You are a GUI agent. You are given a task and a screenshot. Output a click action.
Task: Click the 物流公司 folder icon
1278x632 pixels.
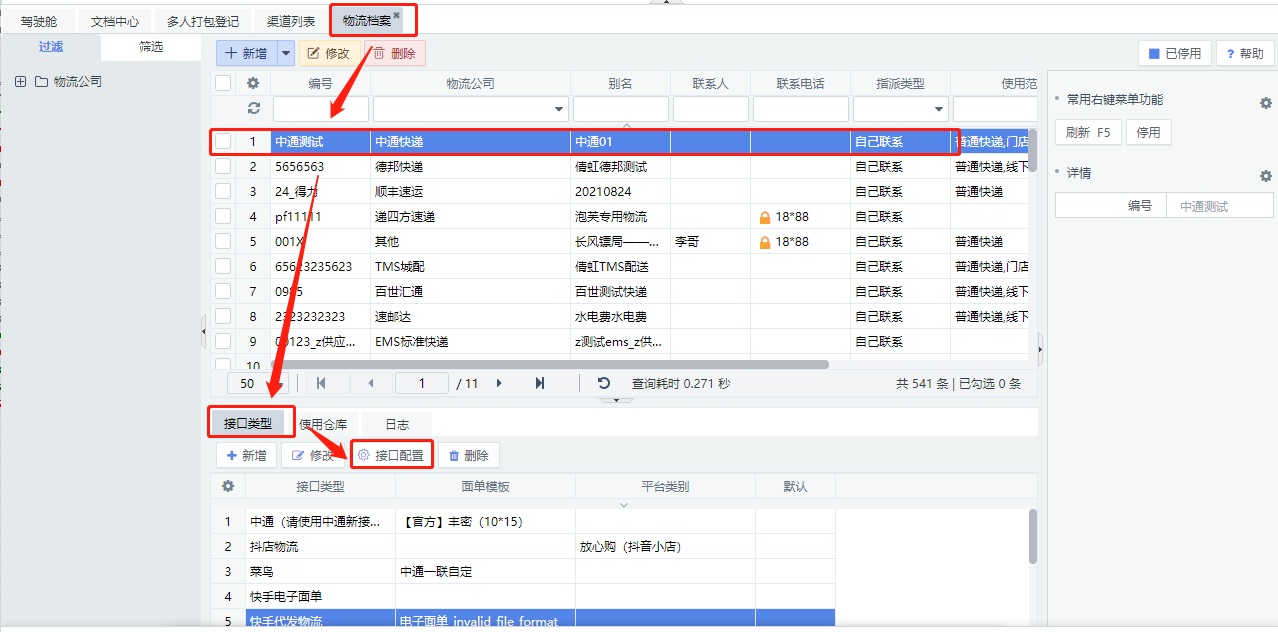click(42, 82)
